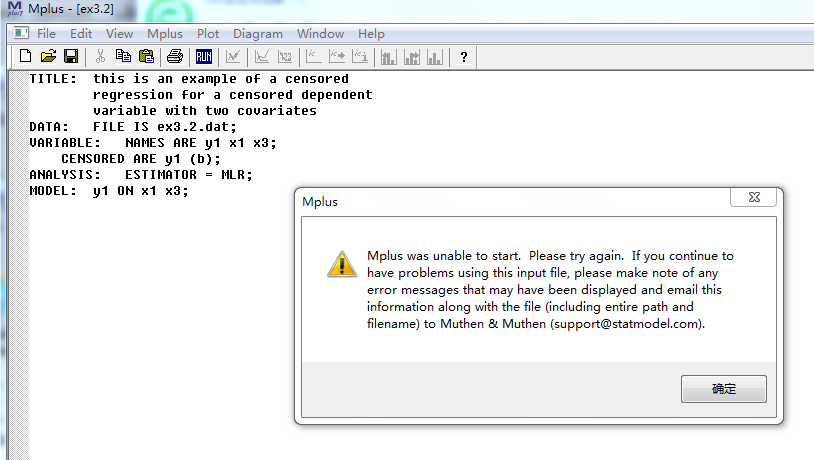Cut selected text using scissors icon
Image resolution: width=814 pixels, height=460 pixels.
[x=100, y=56]
